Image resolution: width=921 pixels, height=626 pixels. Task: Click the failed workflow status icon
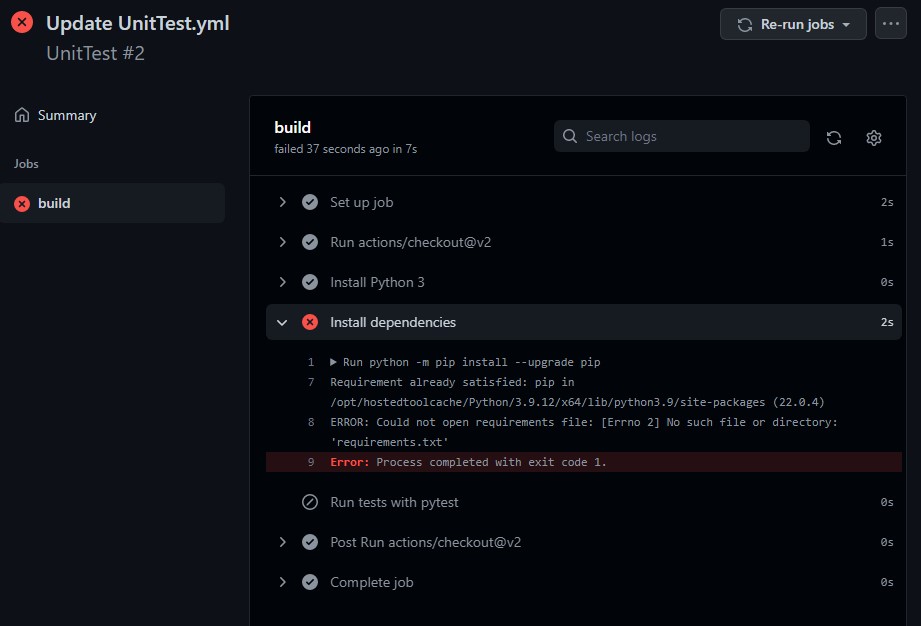click(x=21, y=21)
